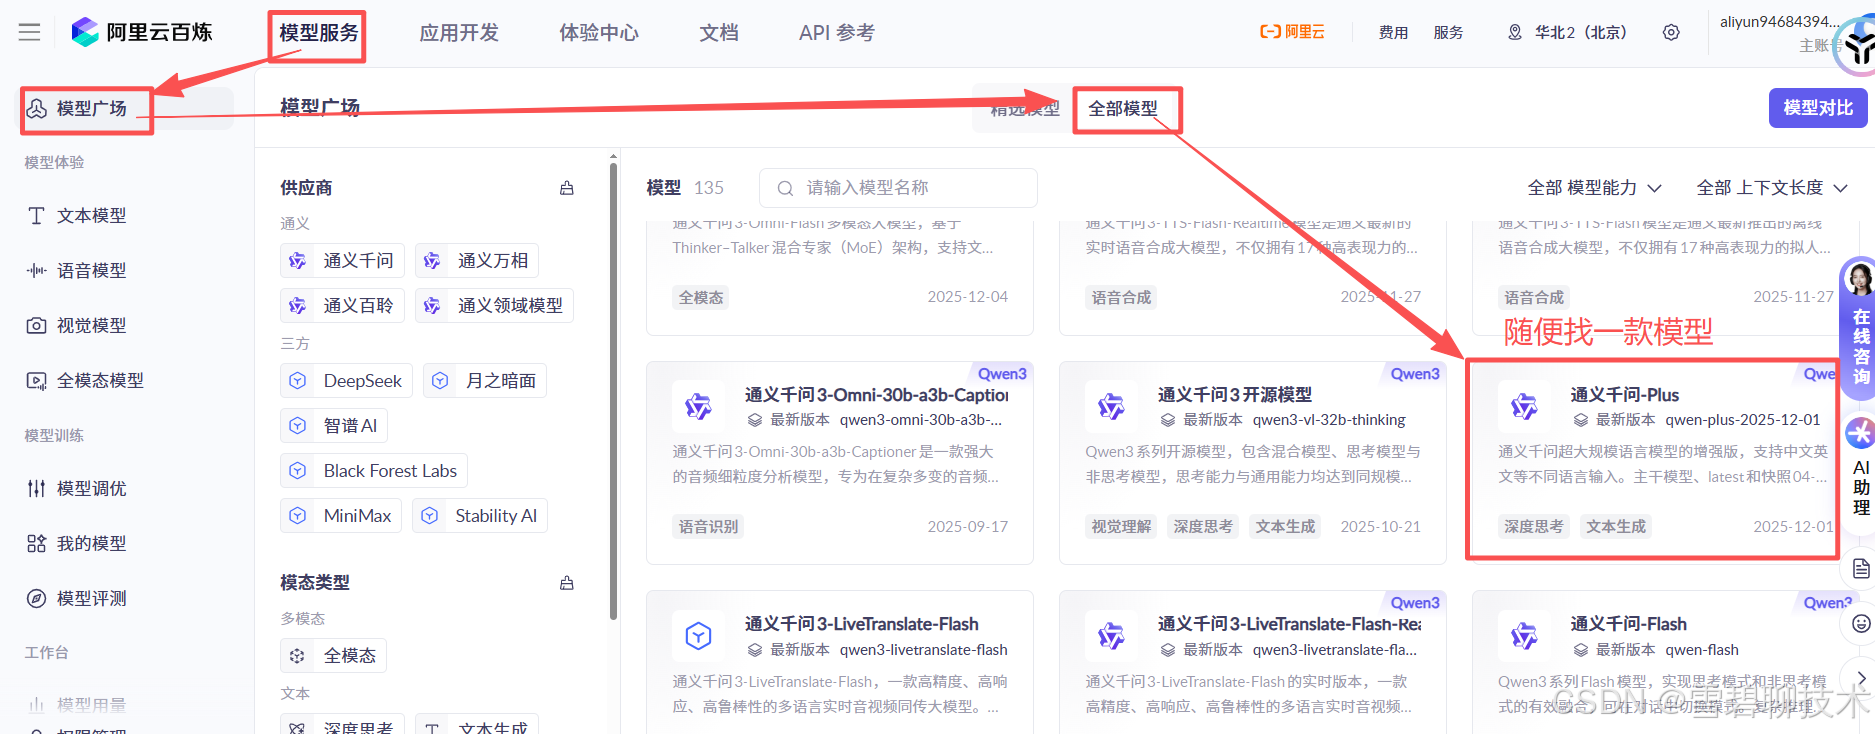The image size is (1875, 734).
Task: Click the 模型对比 button
Action: pos(1818,108)
